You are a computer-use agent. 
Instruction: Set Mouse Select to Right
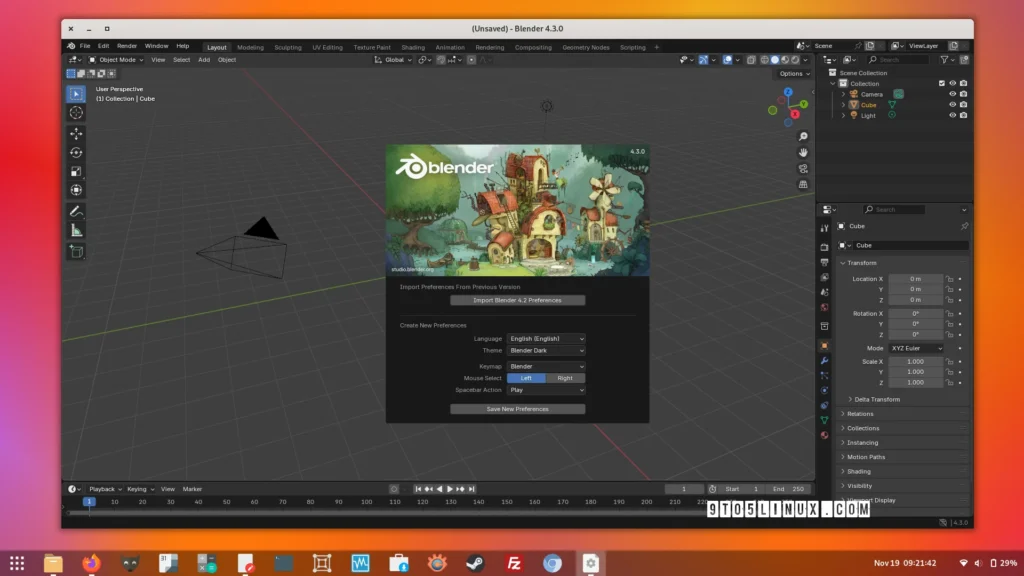pyautogui.click(x=565, y=378)
